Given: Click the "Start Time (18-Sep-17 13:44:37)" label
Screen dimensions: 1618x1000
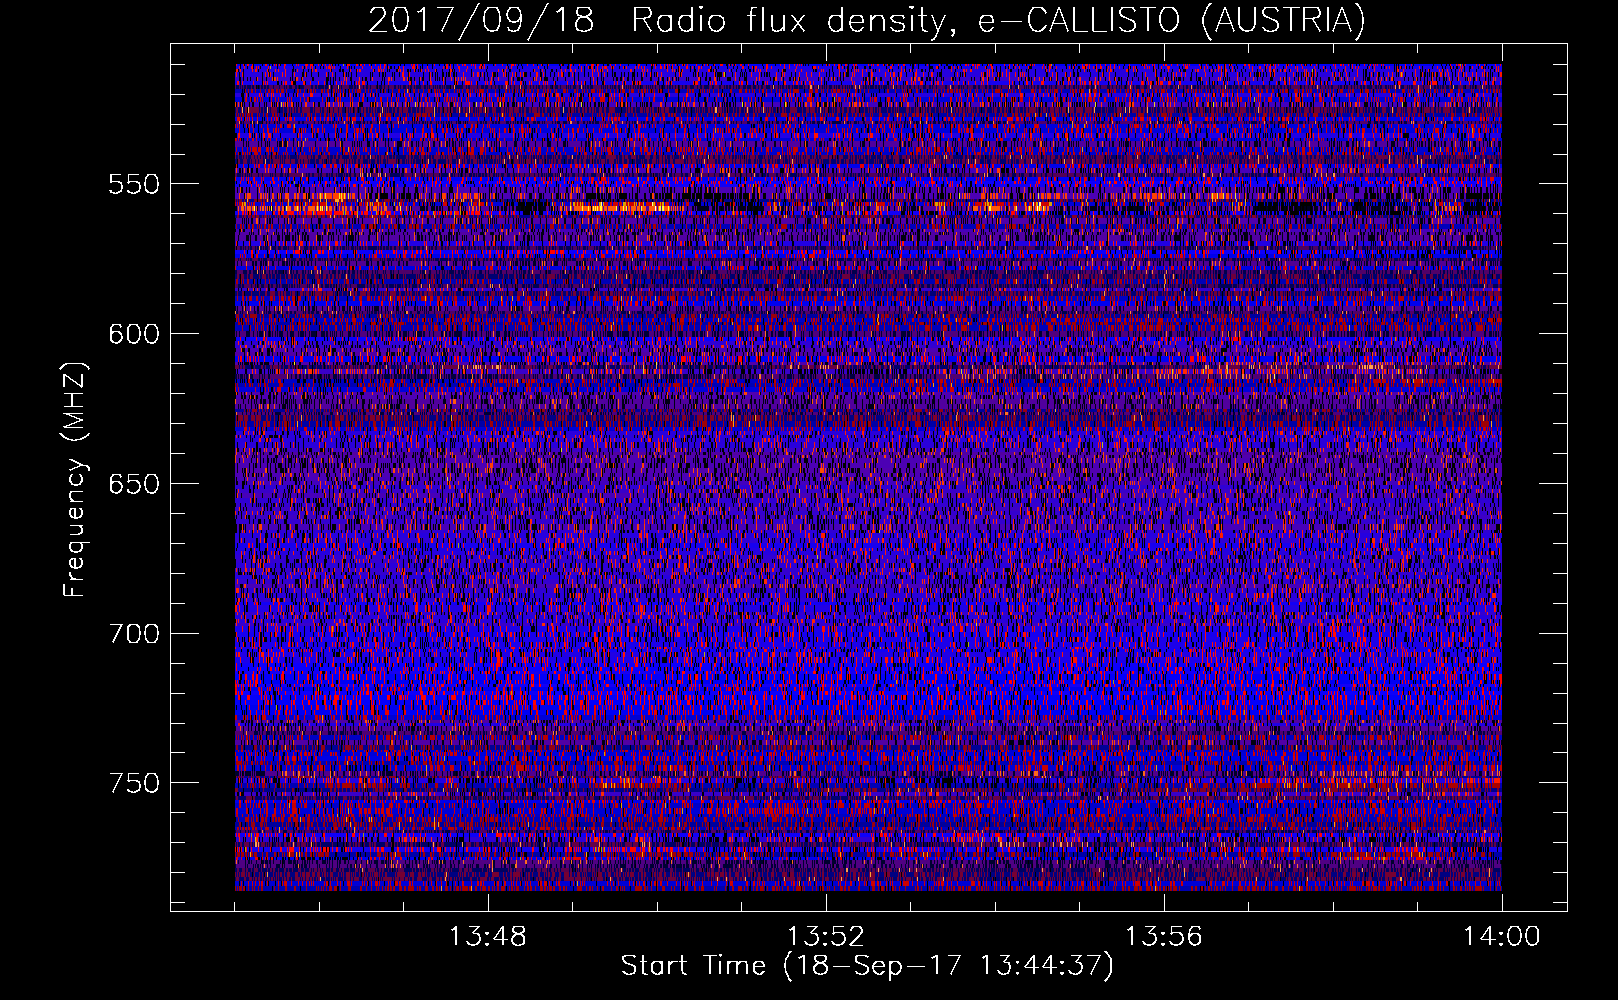Looking at the screenshot, I should pos(867,966).
